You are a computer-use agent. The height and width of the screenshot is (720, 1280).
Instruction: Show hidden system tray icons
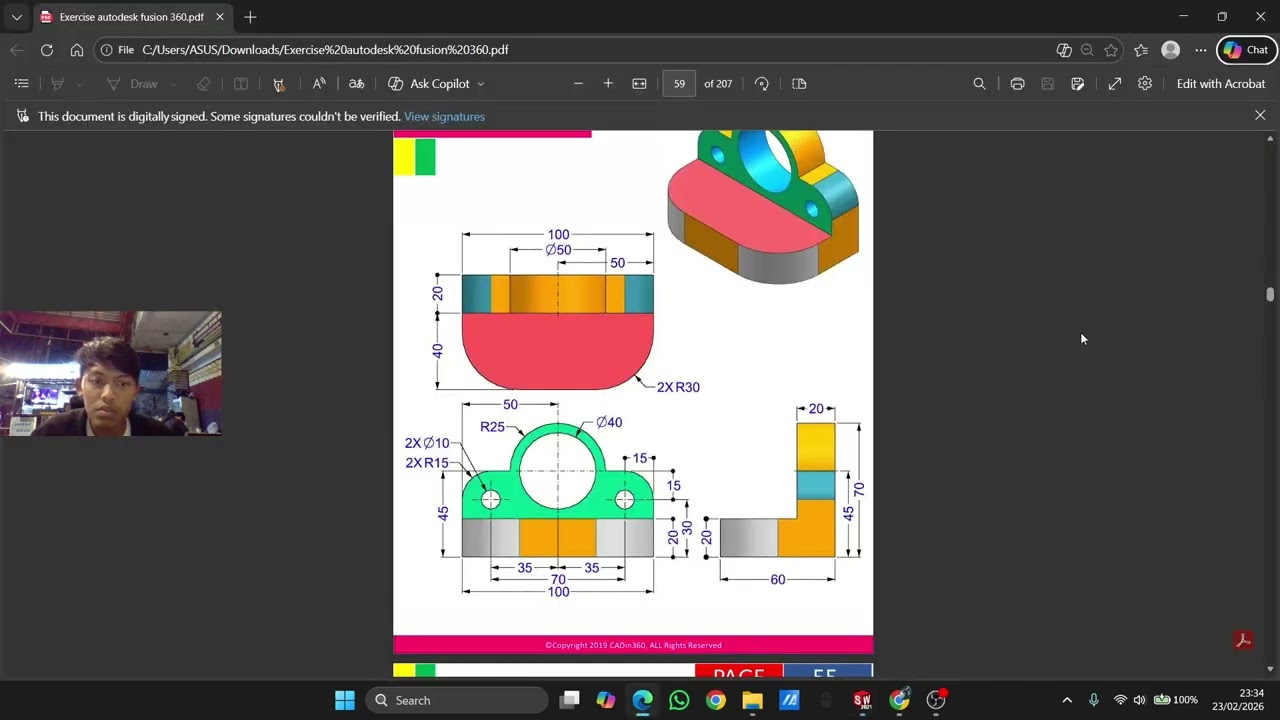point(1067,700)
